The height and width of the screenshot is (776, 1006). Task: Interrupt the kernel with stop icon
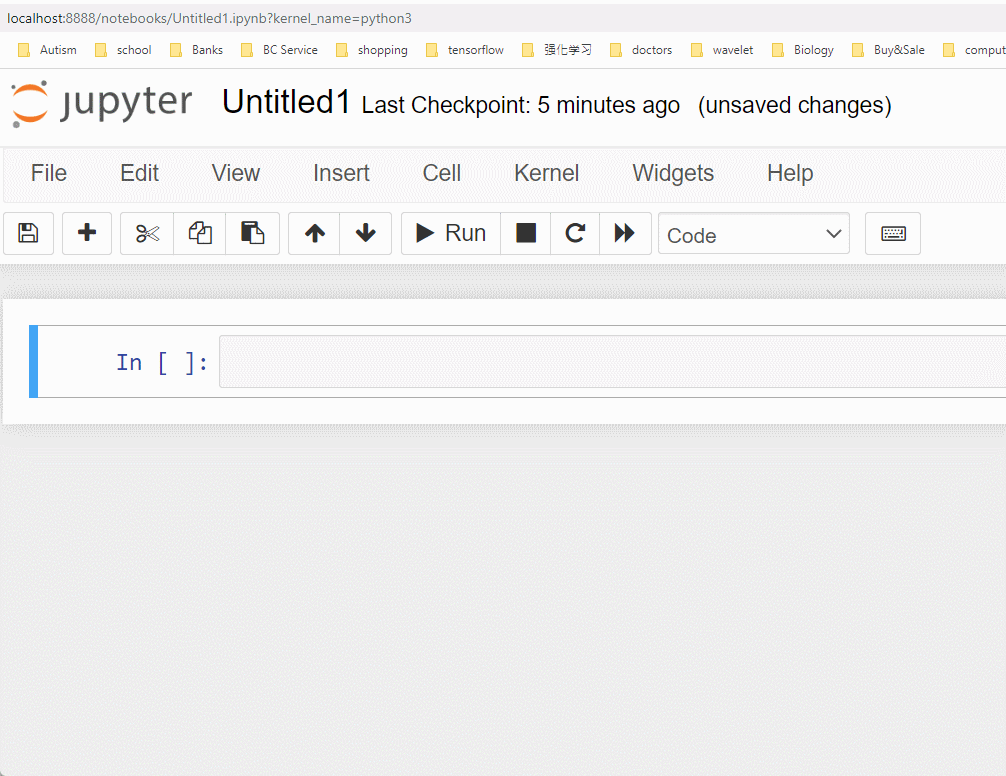(526, 233)
